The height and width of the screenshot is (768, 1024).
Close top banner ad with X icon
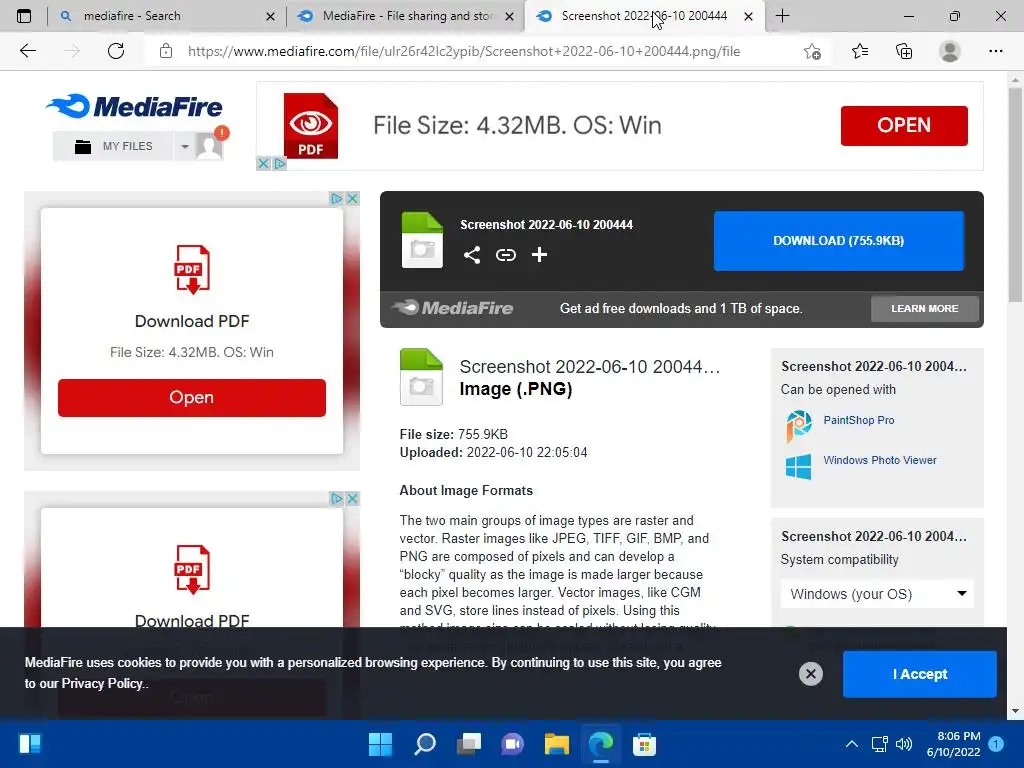(x=263, y=163)
